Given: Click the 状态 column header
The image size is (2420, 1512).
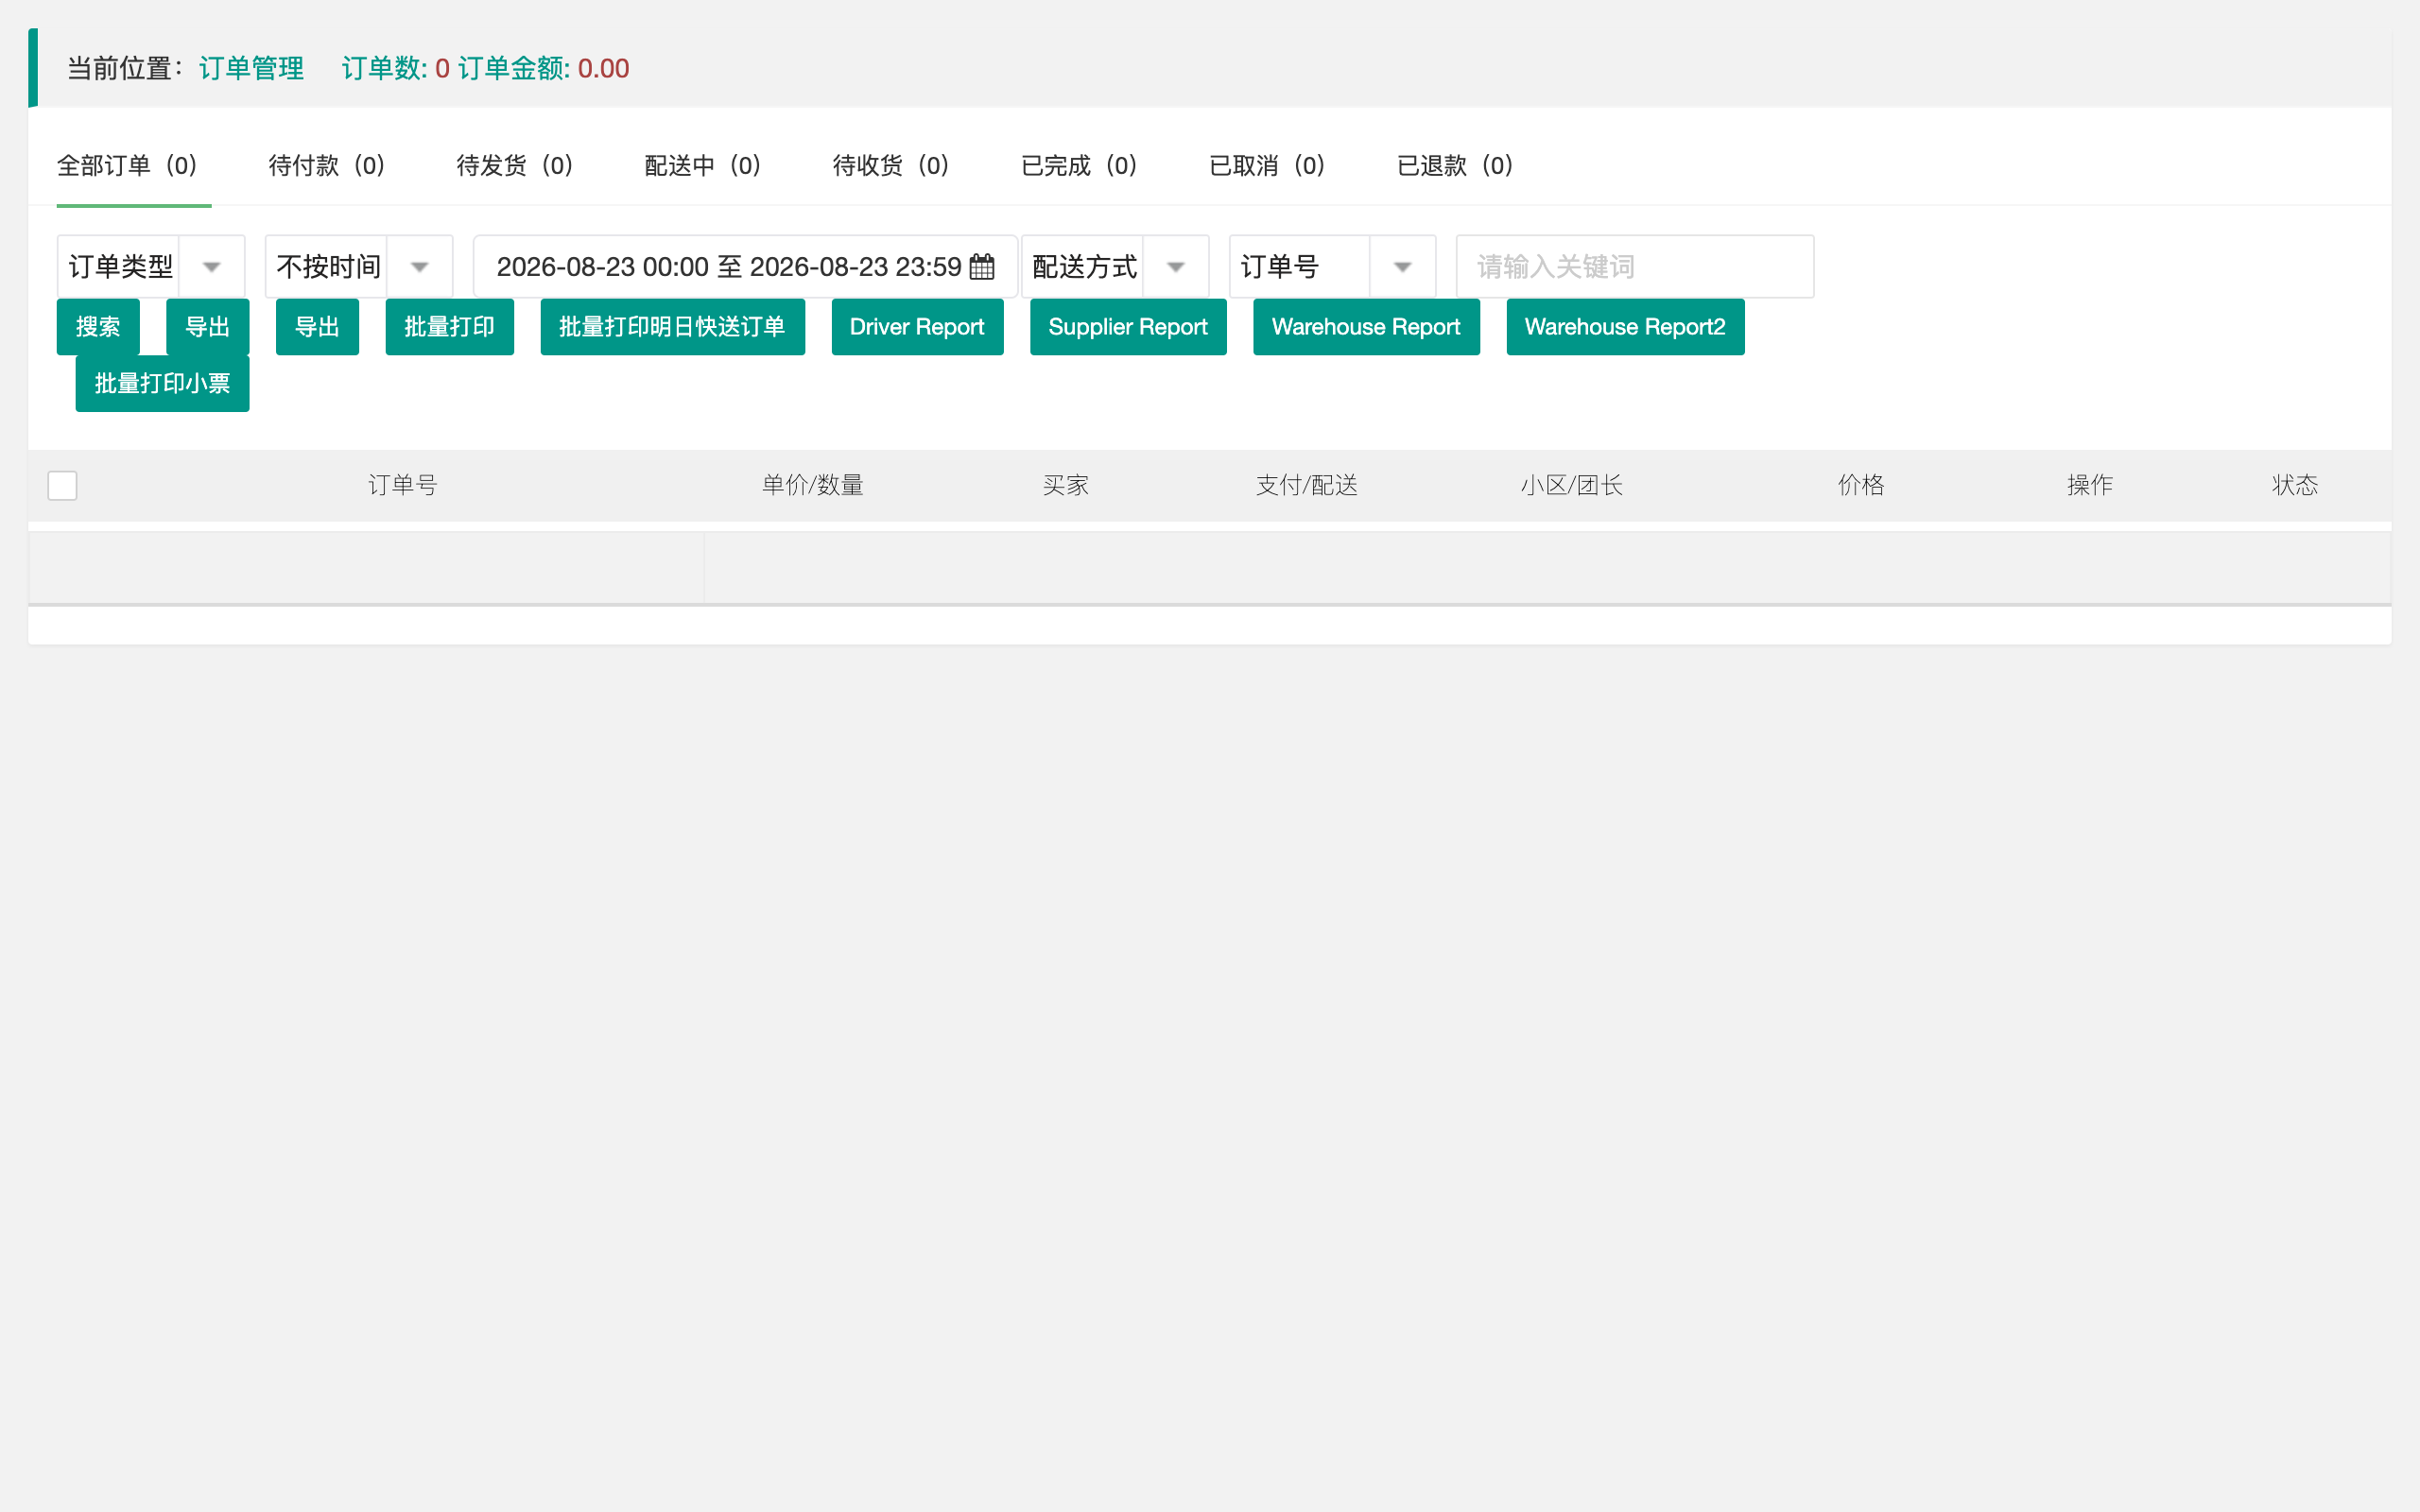Looking at the screenshot, I should (x=2295, y=486).
